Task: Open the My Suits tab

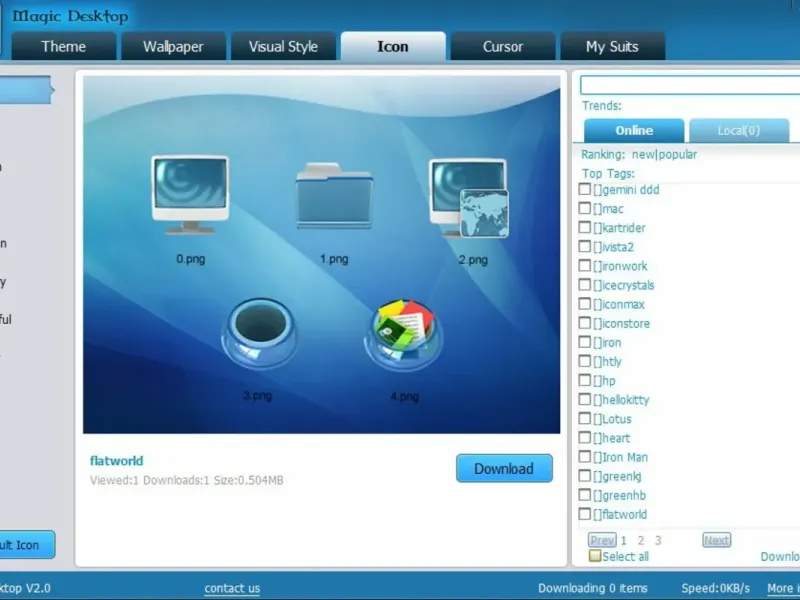Action: pos(612,46)
